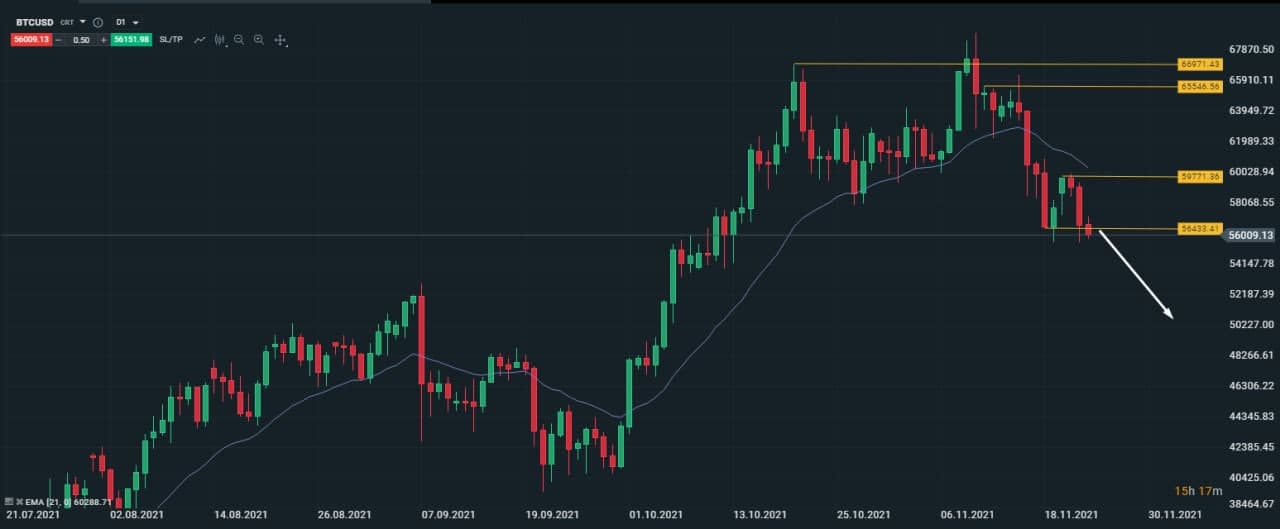Image resolution: width=1280 pixels, height=529 pixels.
Task: Toggle the SL/TP option
Action: tap(171, 40)
